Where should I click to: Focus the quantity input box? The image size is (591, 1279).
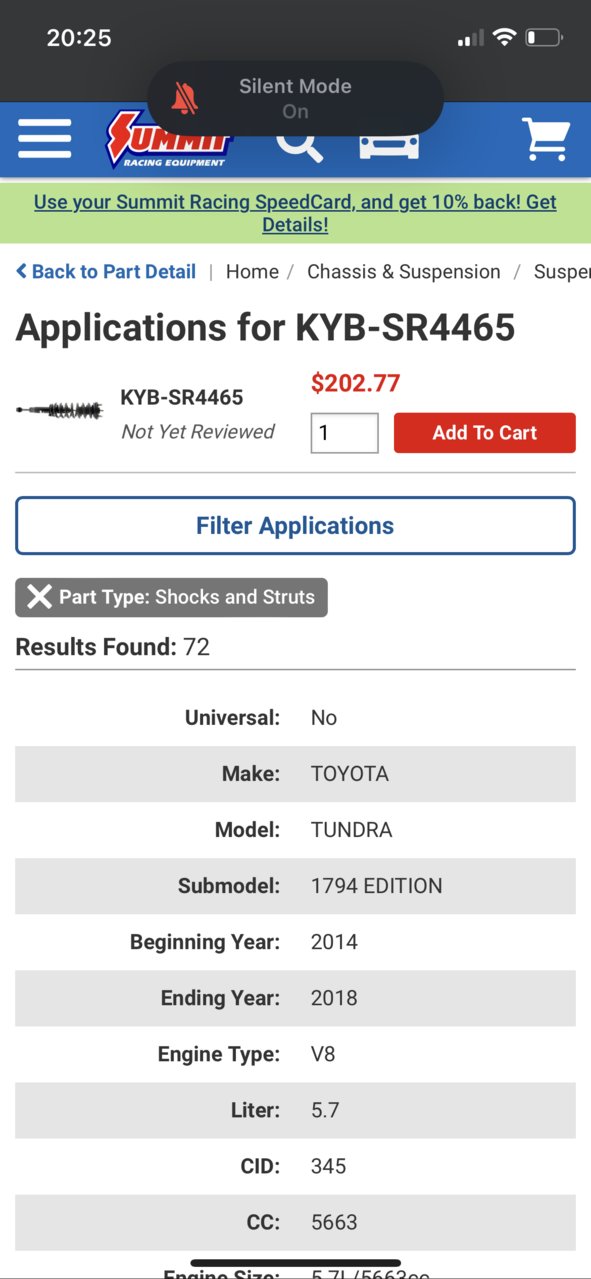[x=345, y=433]
